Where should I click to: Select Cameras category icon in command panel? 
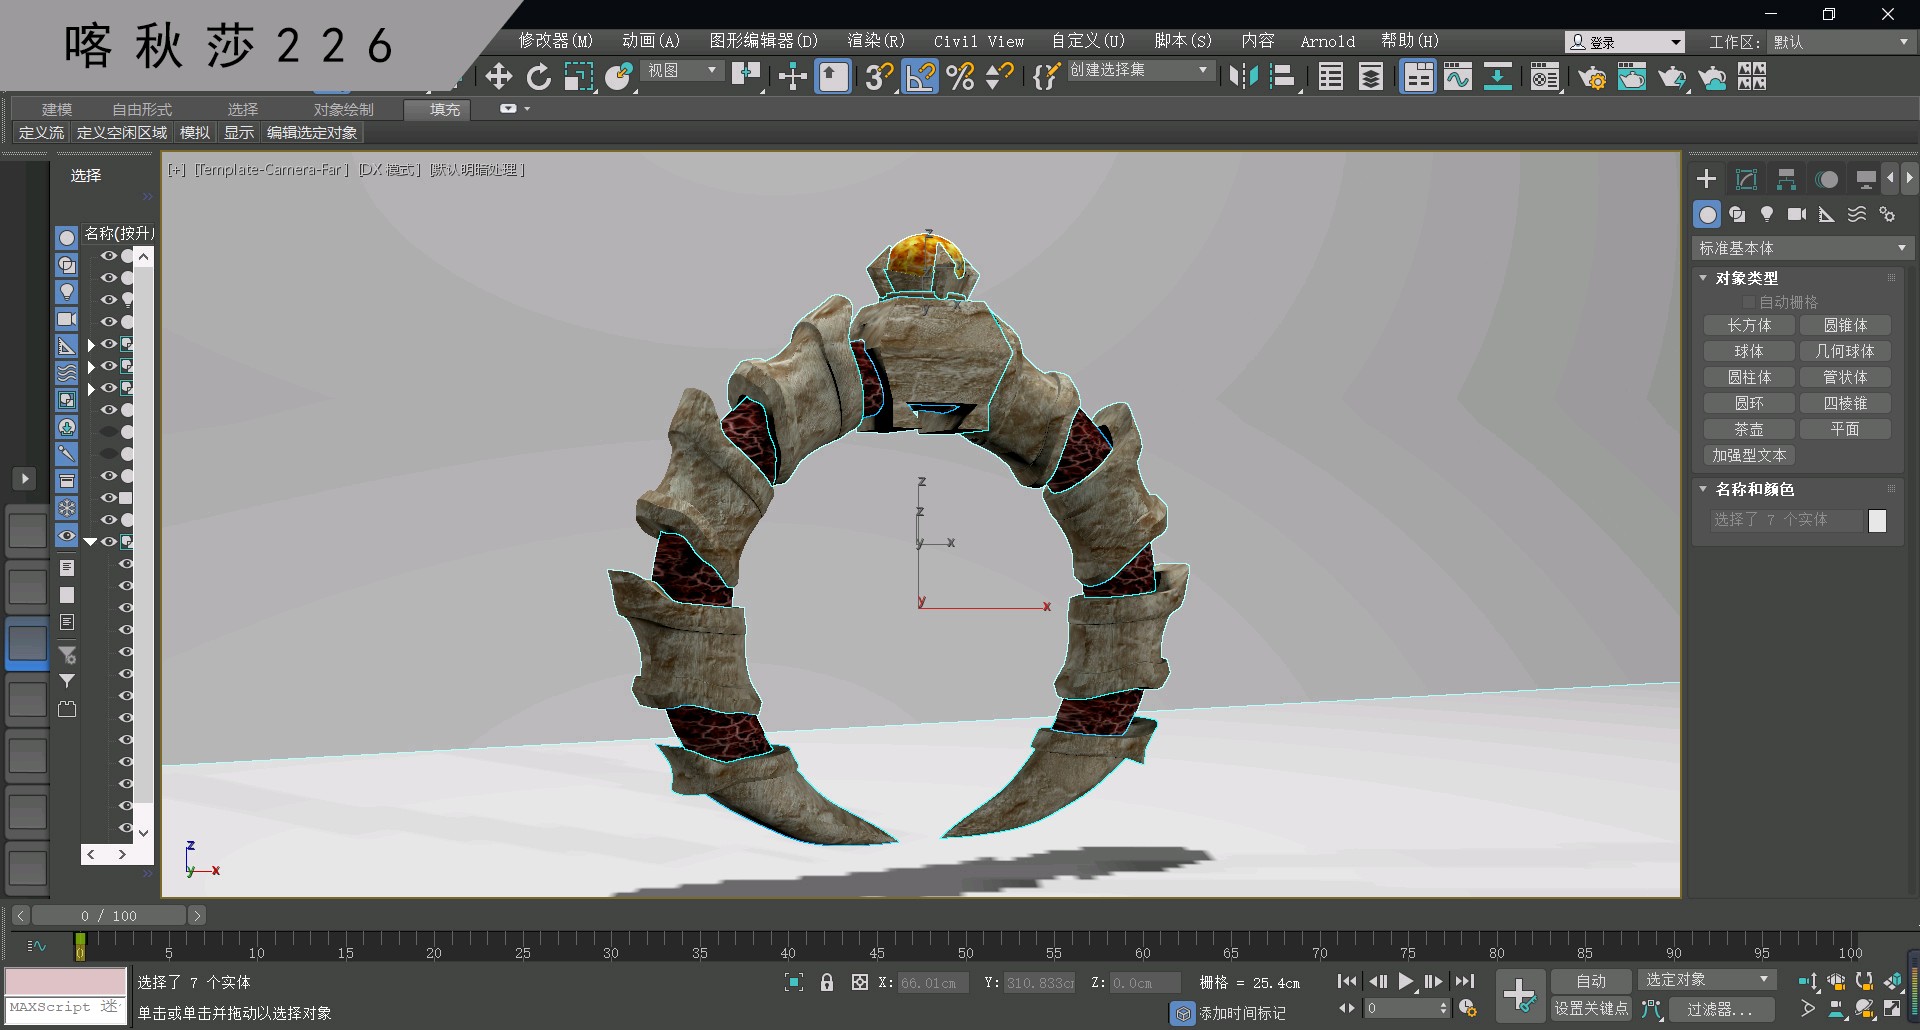pyautogui.click(x=1797, y=214)
